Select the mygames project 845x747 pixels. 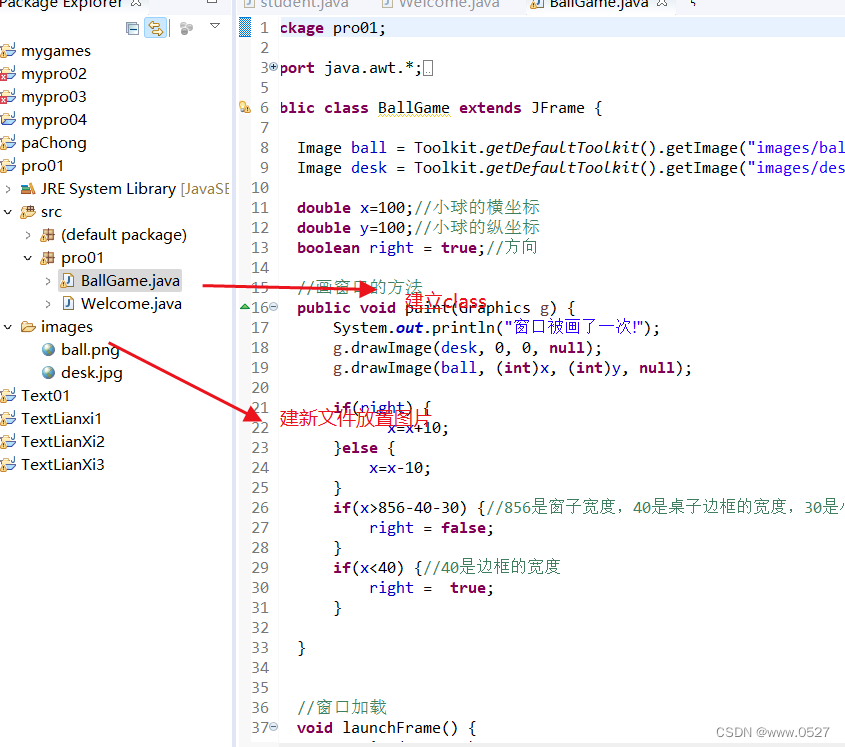click(56, 51)
